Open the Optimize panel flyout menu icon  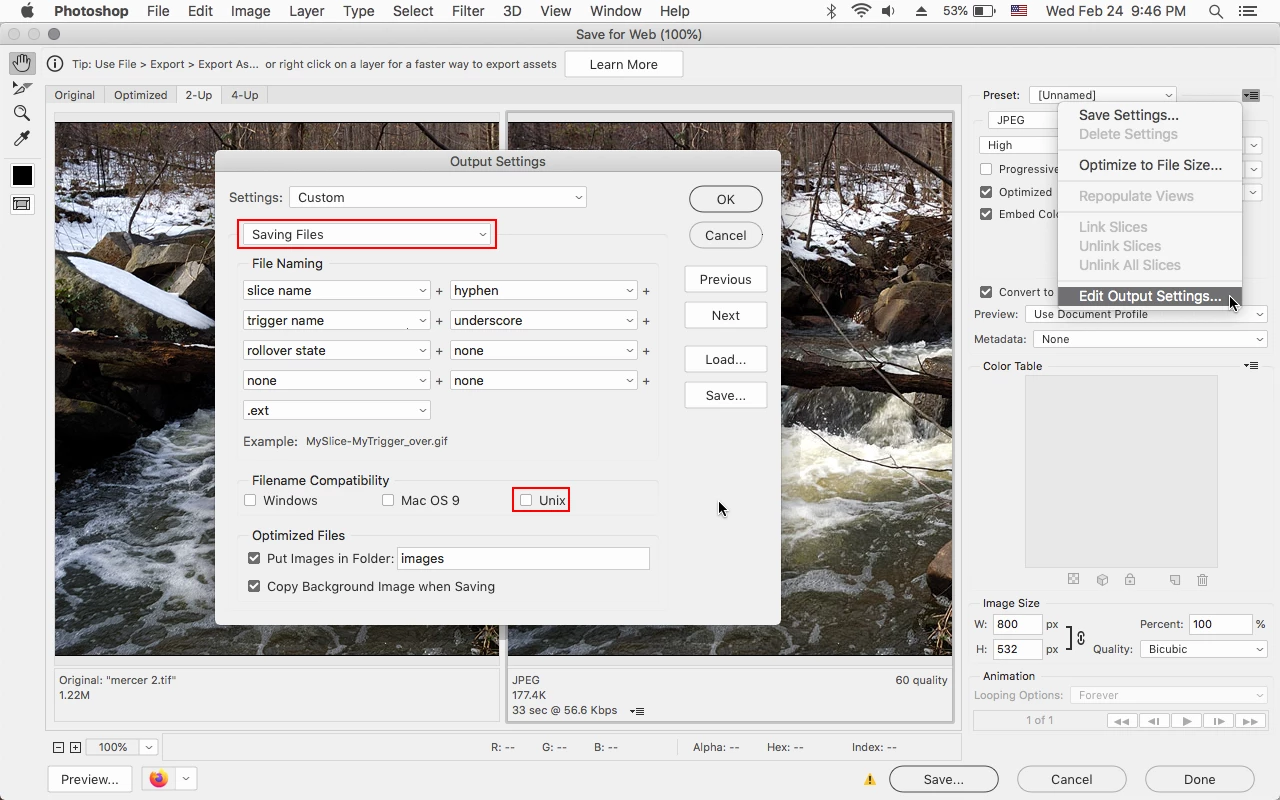coord(1251,95)
